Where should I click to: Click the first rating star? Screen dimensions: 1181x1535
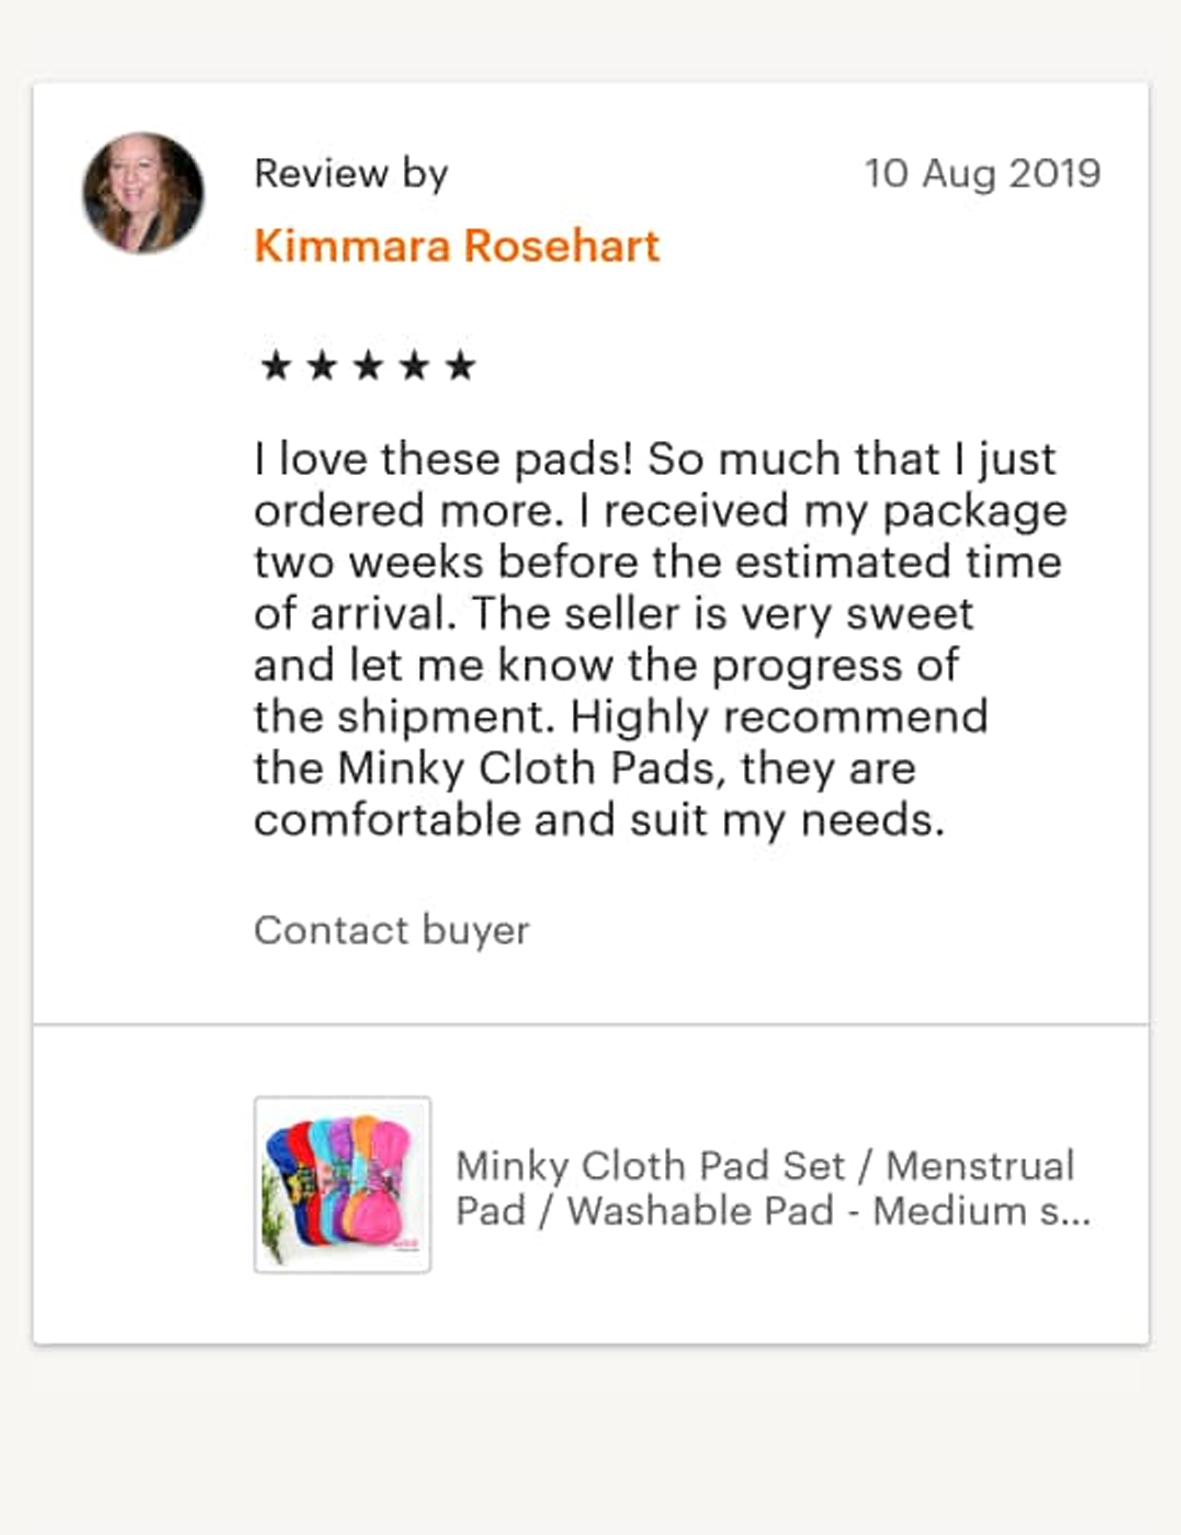(275, 366)
